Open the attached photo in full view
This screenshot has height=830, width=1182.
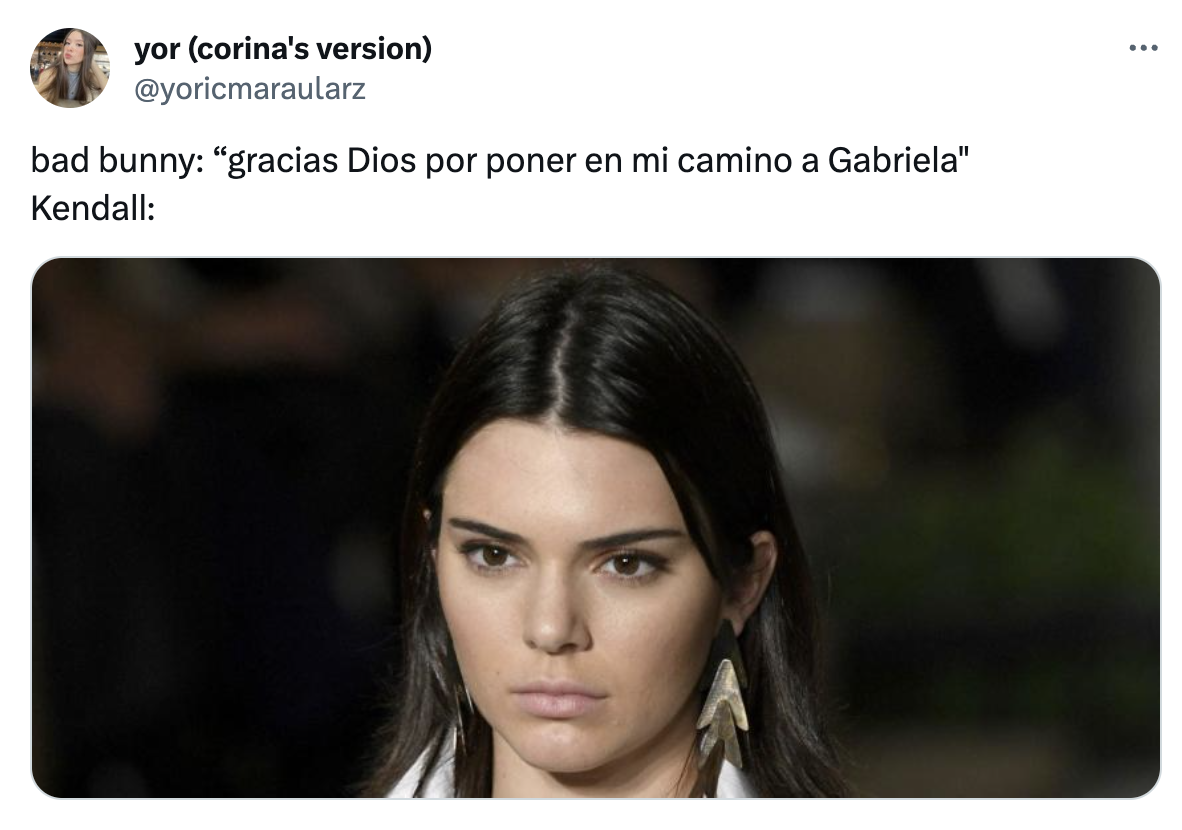[x=596, y=528]
